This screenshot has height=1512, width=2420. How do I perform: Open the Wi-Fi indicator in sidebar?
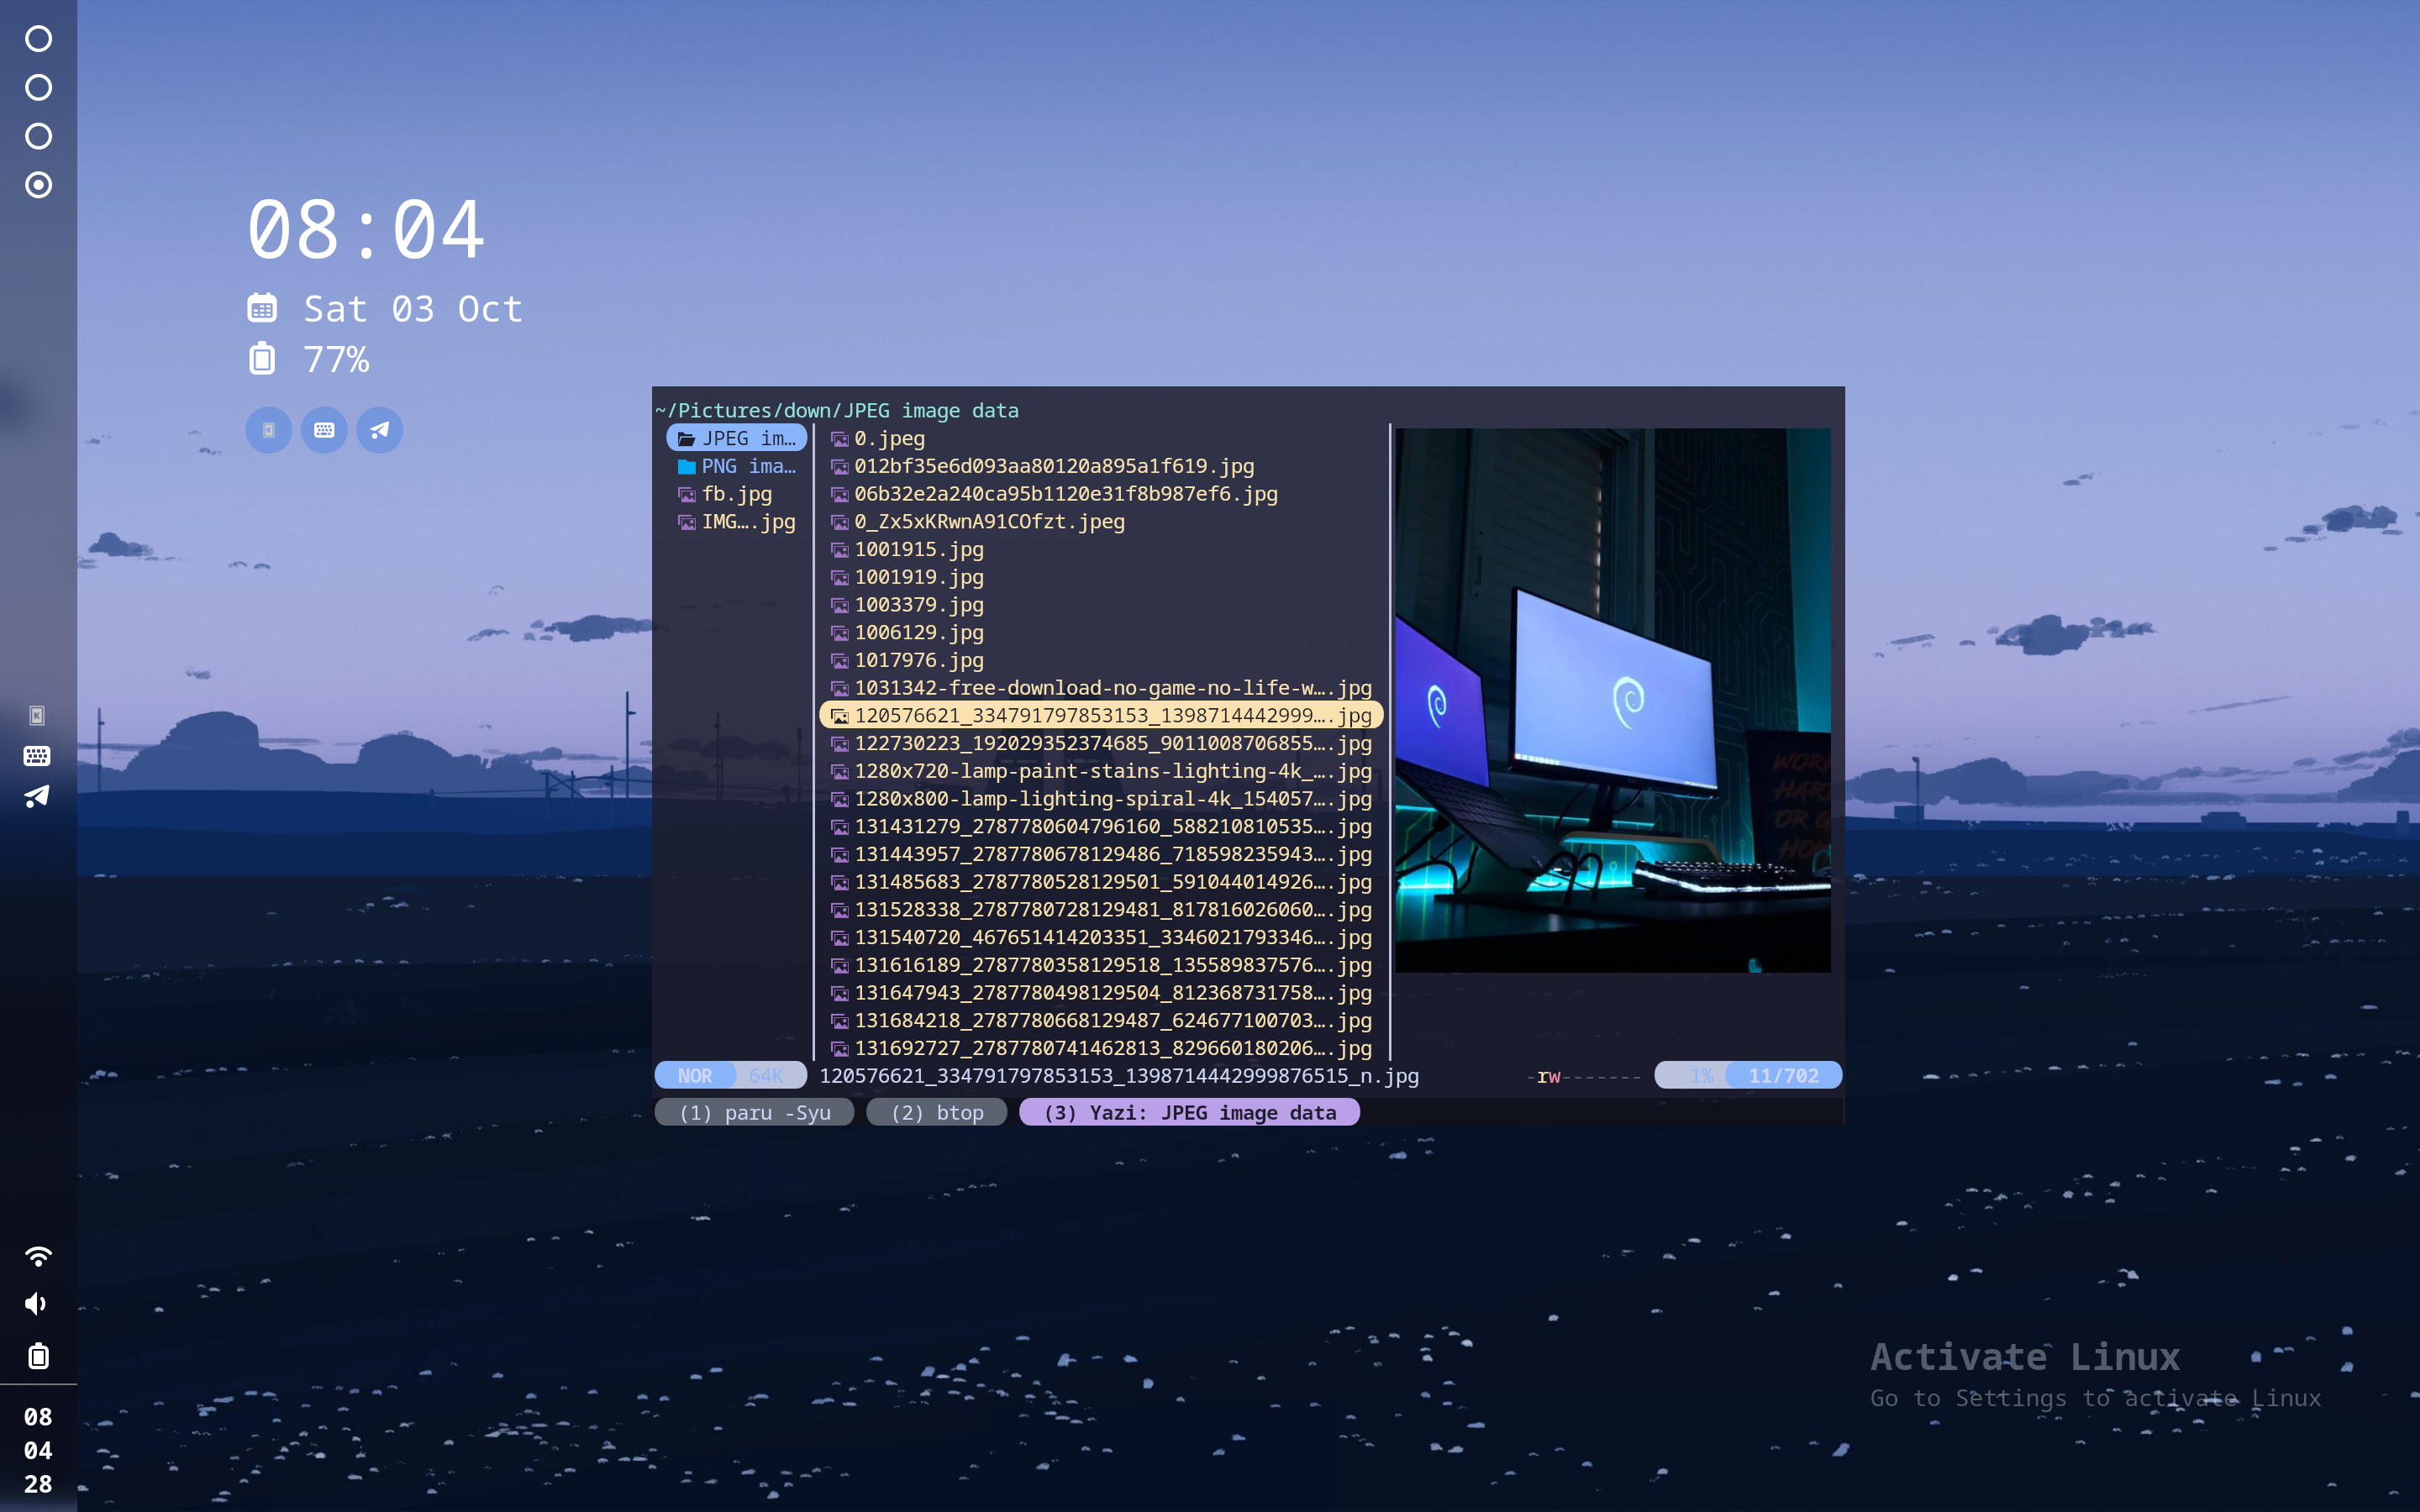38,1256
